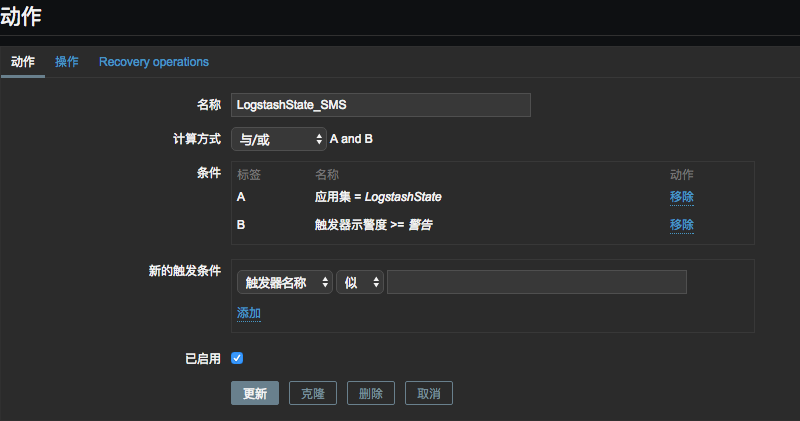Click the 条件 label
Viewport: 800px width, 421px height.
[x=209, y=173]
